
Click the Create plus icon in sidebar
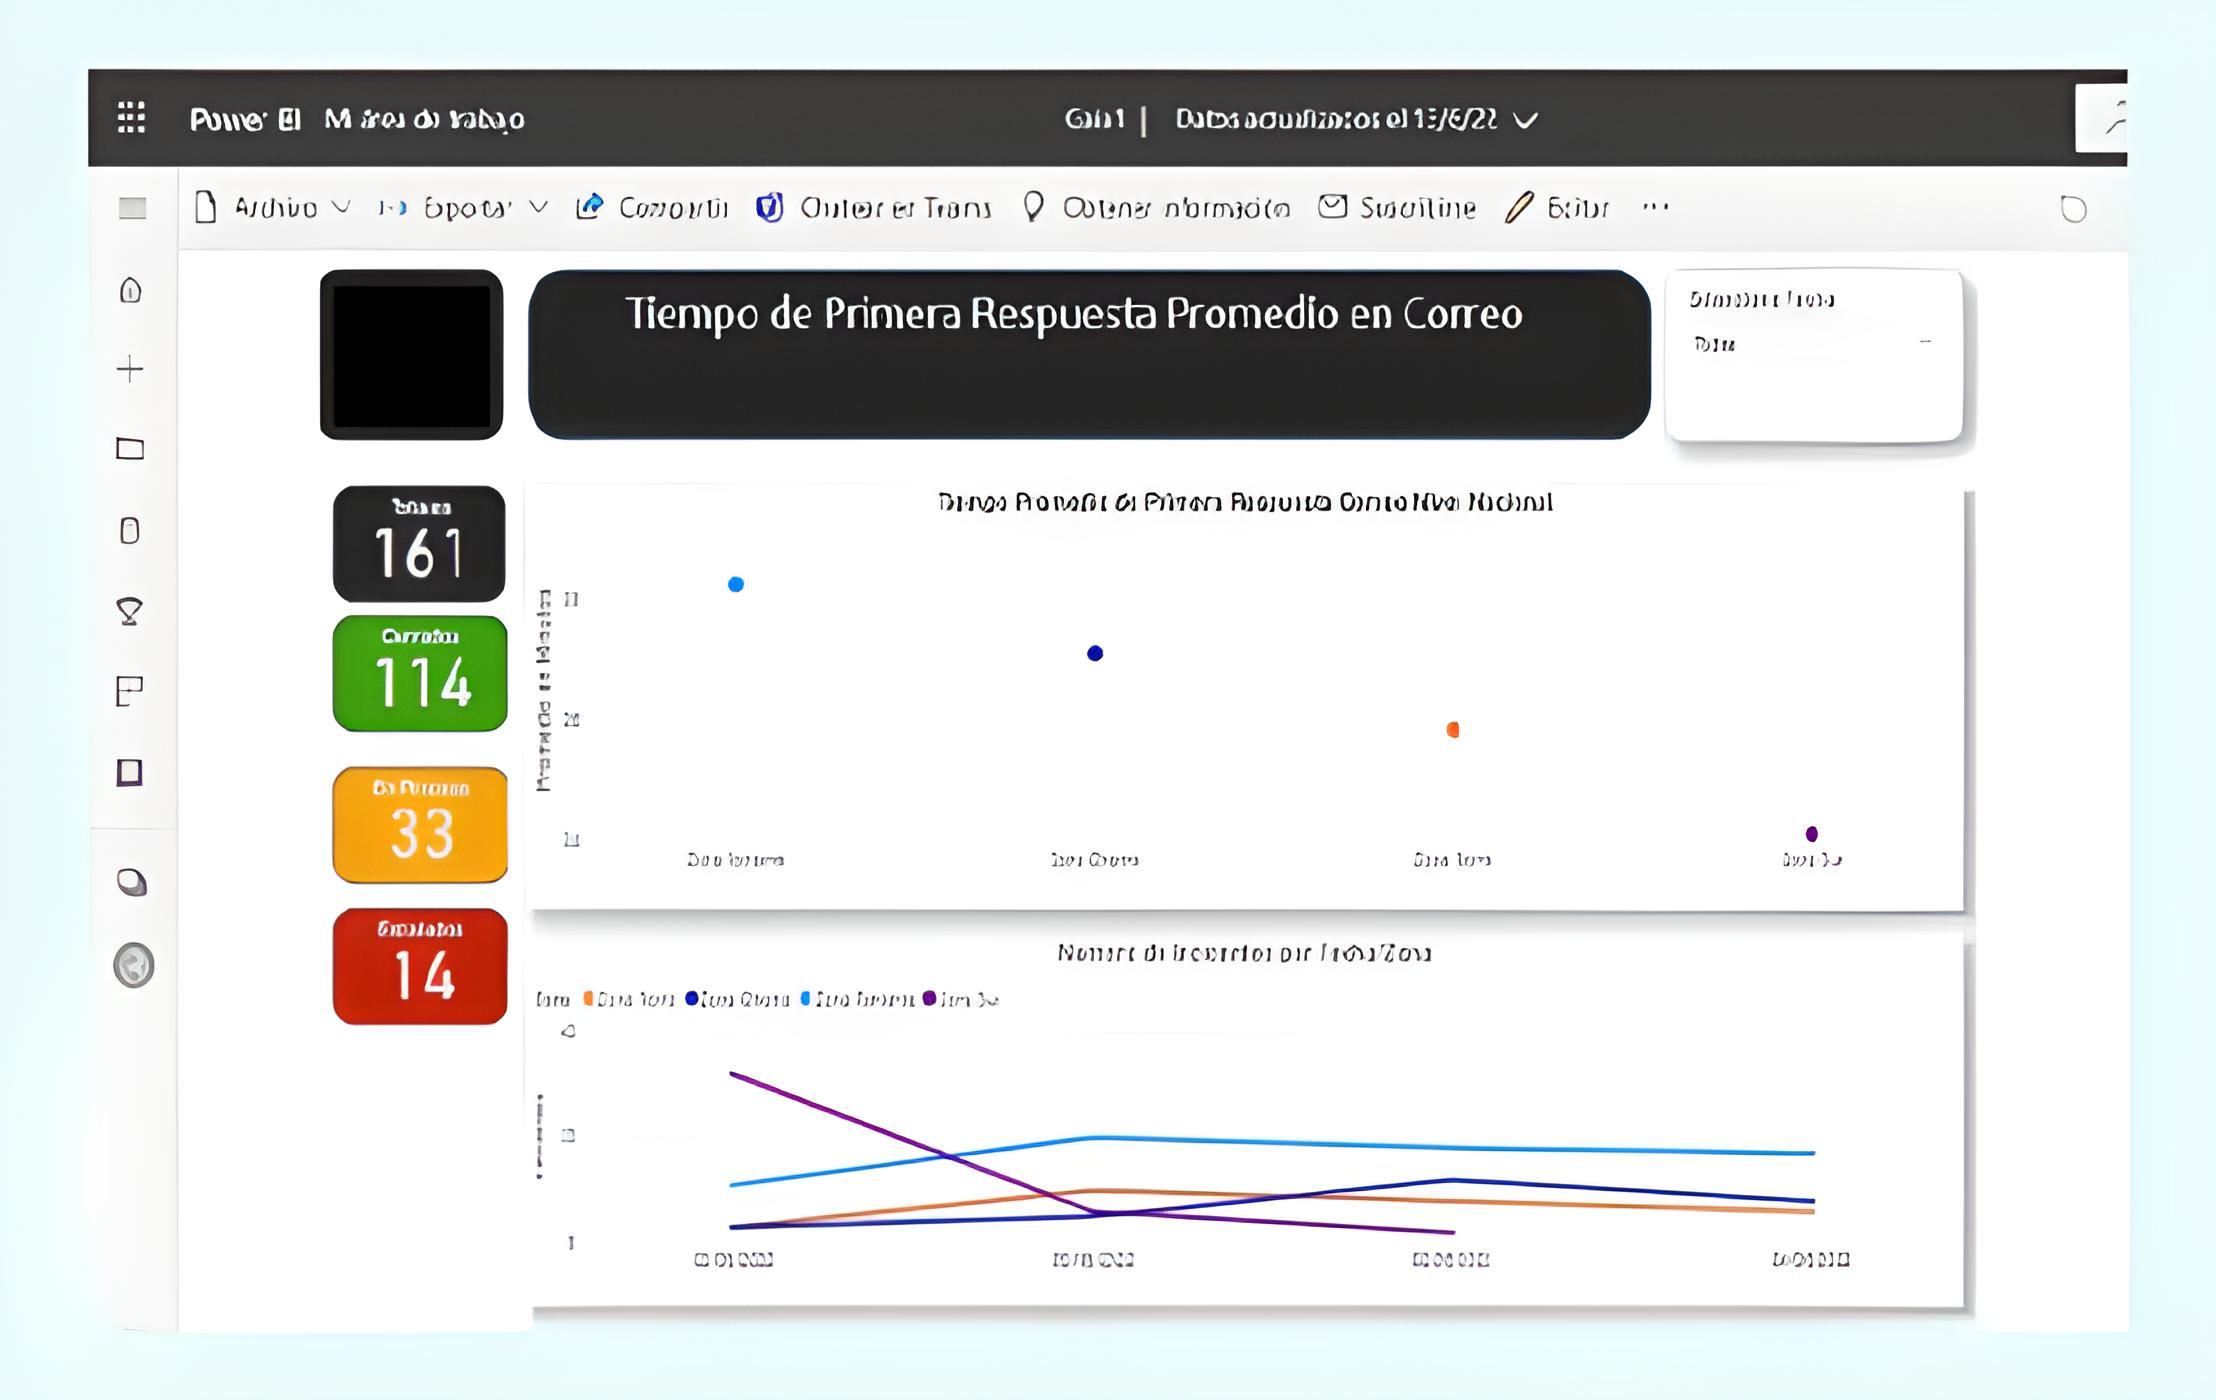[130, 369]
